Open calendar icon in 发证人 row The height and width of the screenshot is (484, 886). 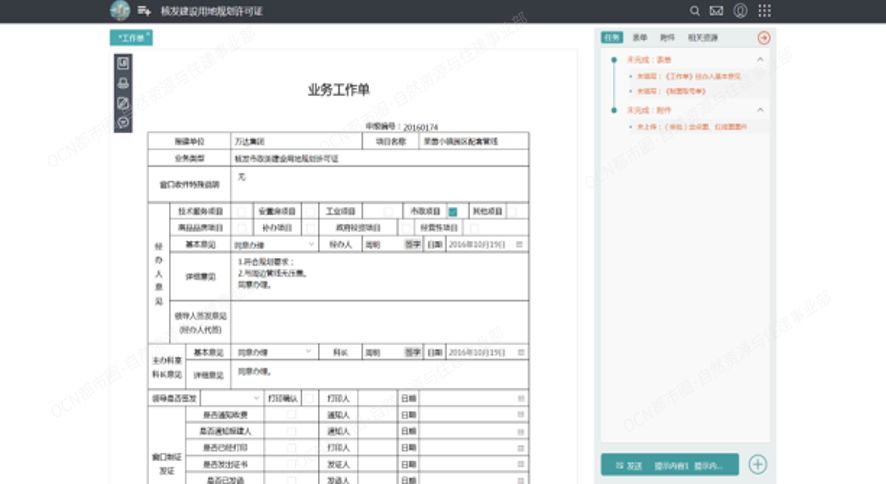click(x=521, y=464)
